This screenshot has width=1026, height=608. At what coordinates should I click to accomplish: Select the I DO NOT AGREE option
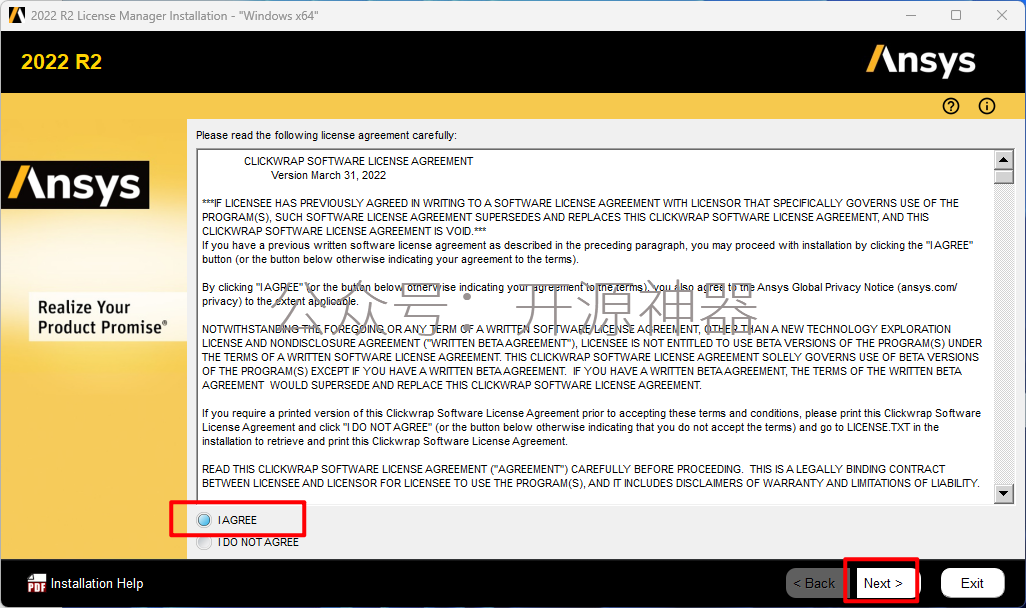(204, 543)
